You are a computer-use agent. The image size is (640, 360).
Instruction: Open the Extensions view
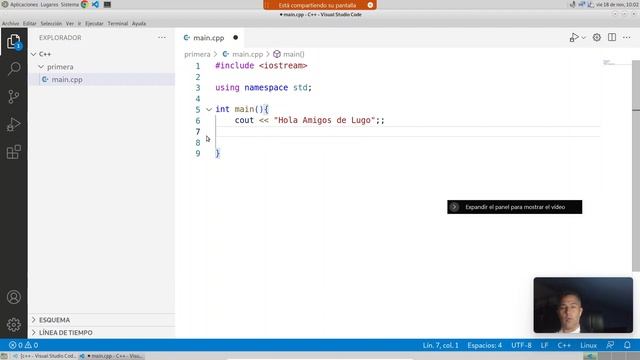click(13, 152)
